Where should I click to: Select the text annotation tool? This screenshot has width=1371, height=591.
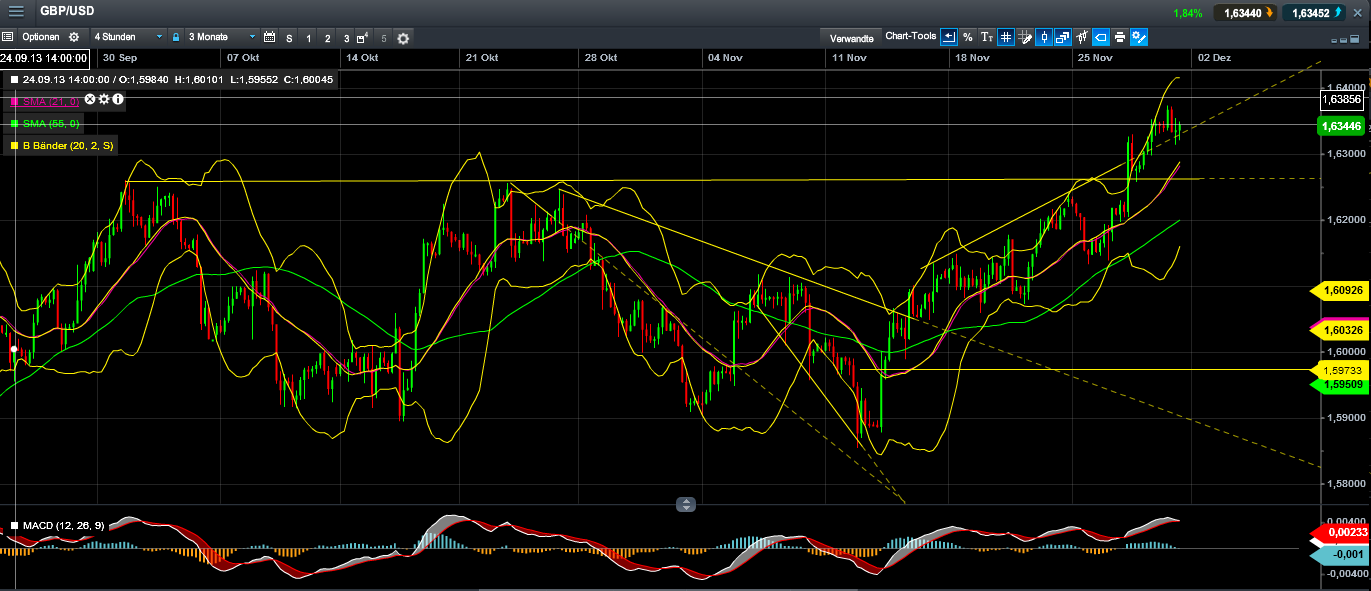(987, 37)
